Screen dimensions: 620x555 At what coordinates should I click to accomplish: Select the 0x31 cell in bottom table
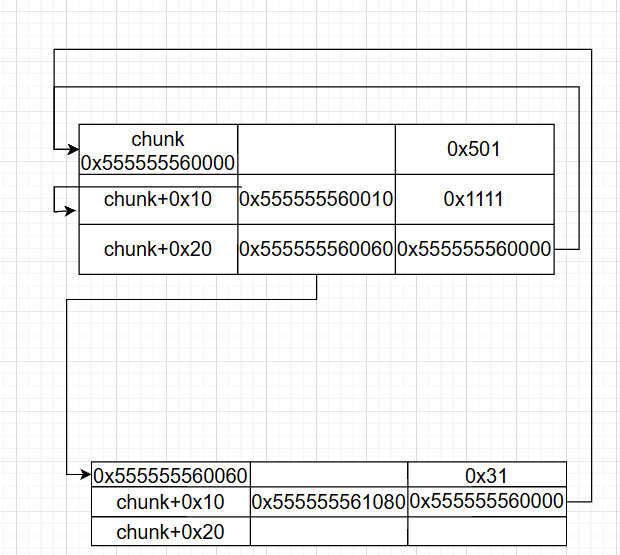(x=487, y=473)
